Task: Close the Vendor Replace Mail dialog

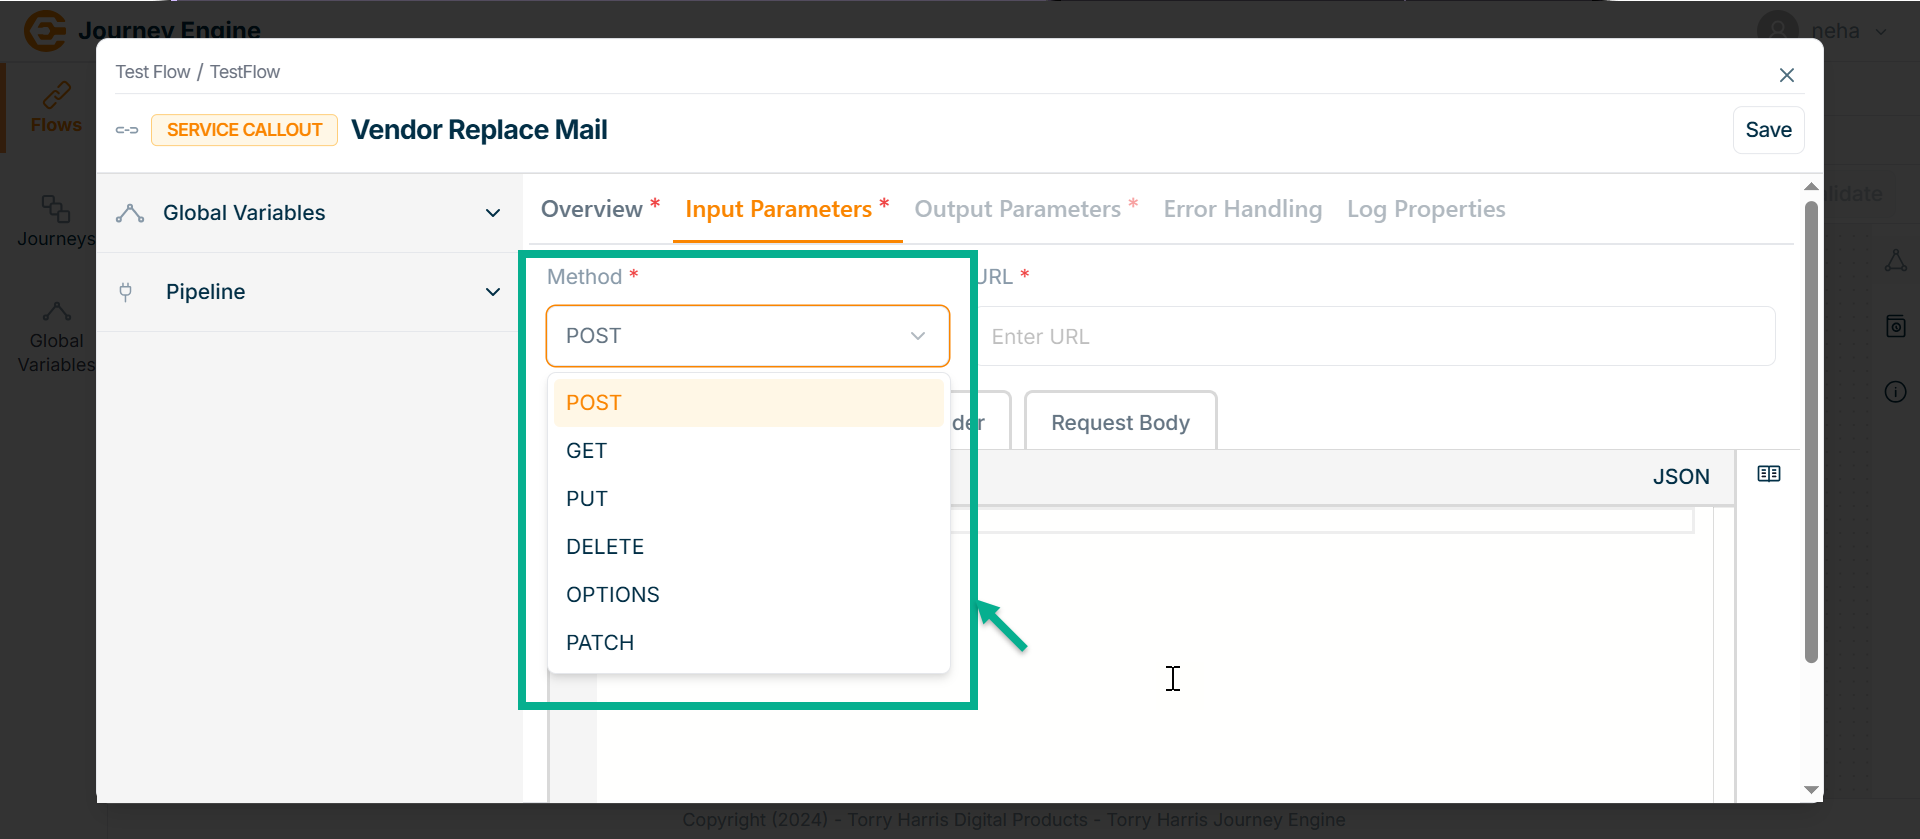Action: 1786,75
